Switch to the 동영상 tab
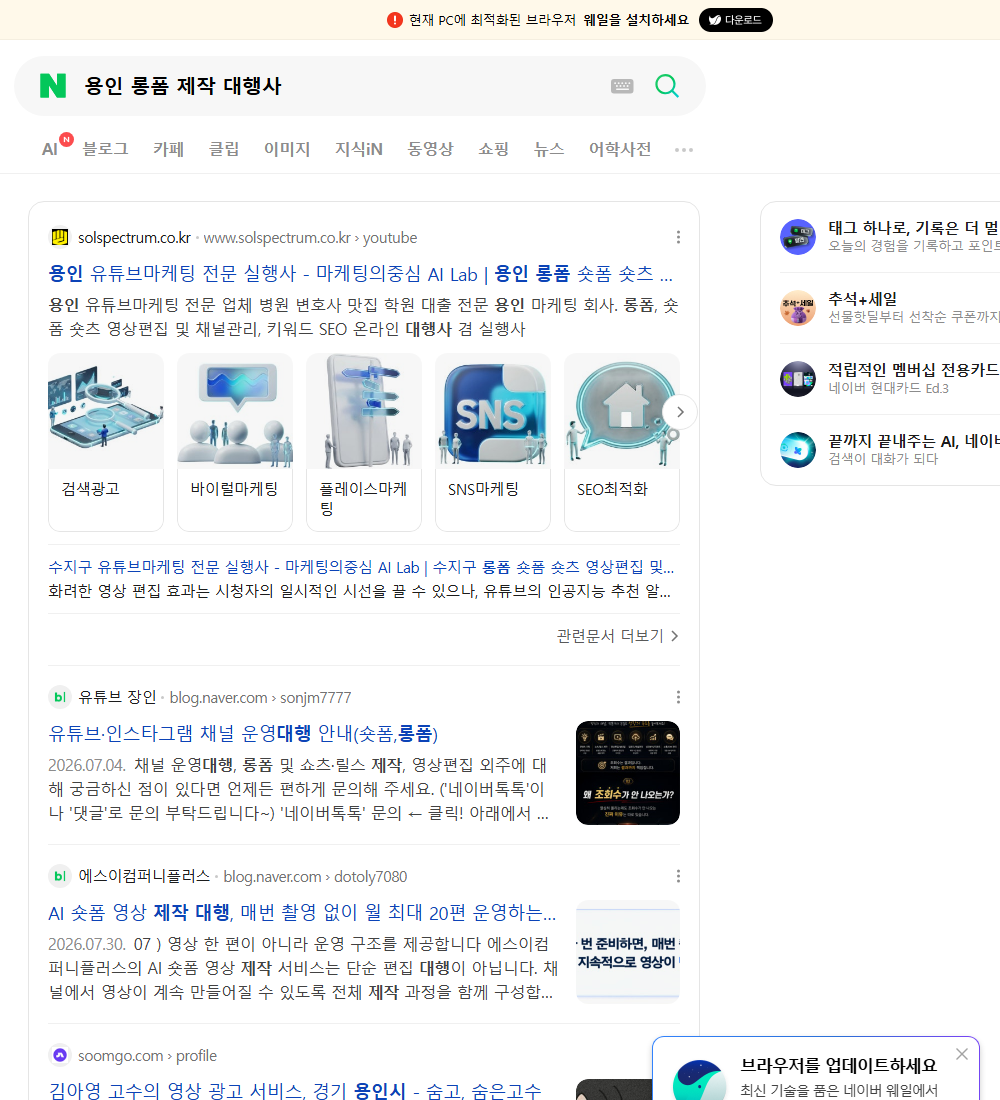The width and height of the screenshot is (1000, 1100). (430, 149)
